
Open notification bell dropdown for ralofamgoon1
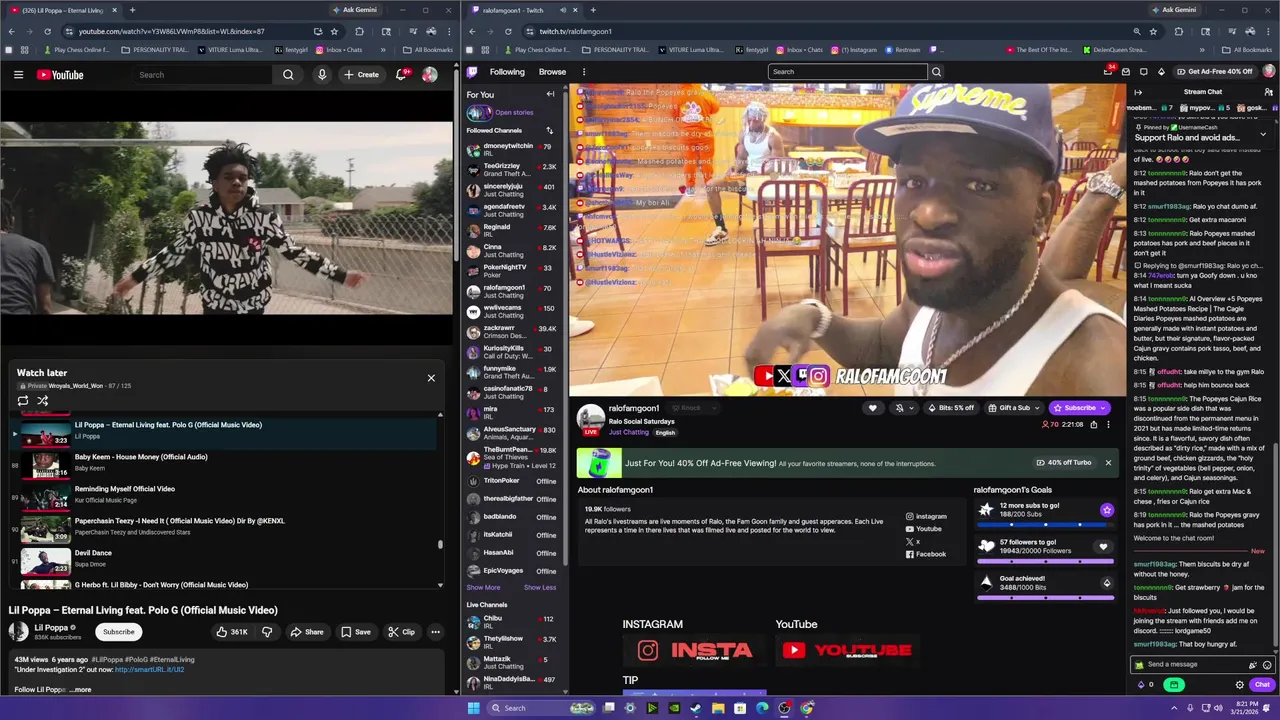[x=903, y=408]
